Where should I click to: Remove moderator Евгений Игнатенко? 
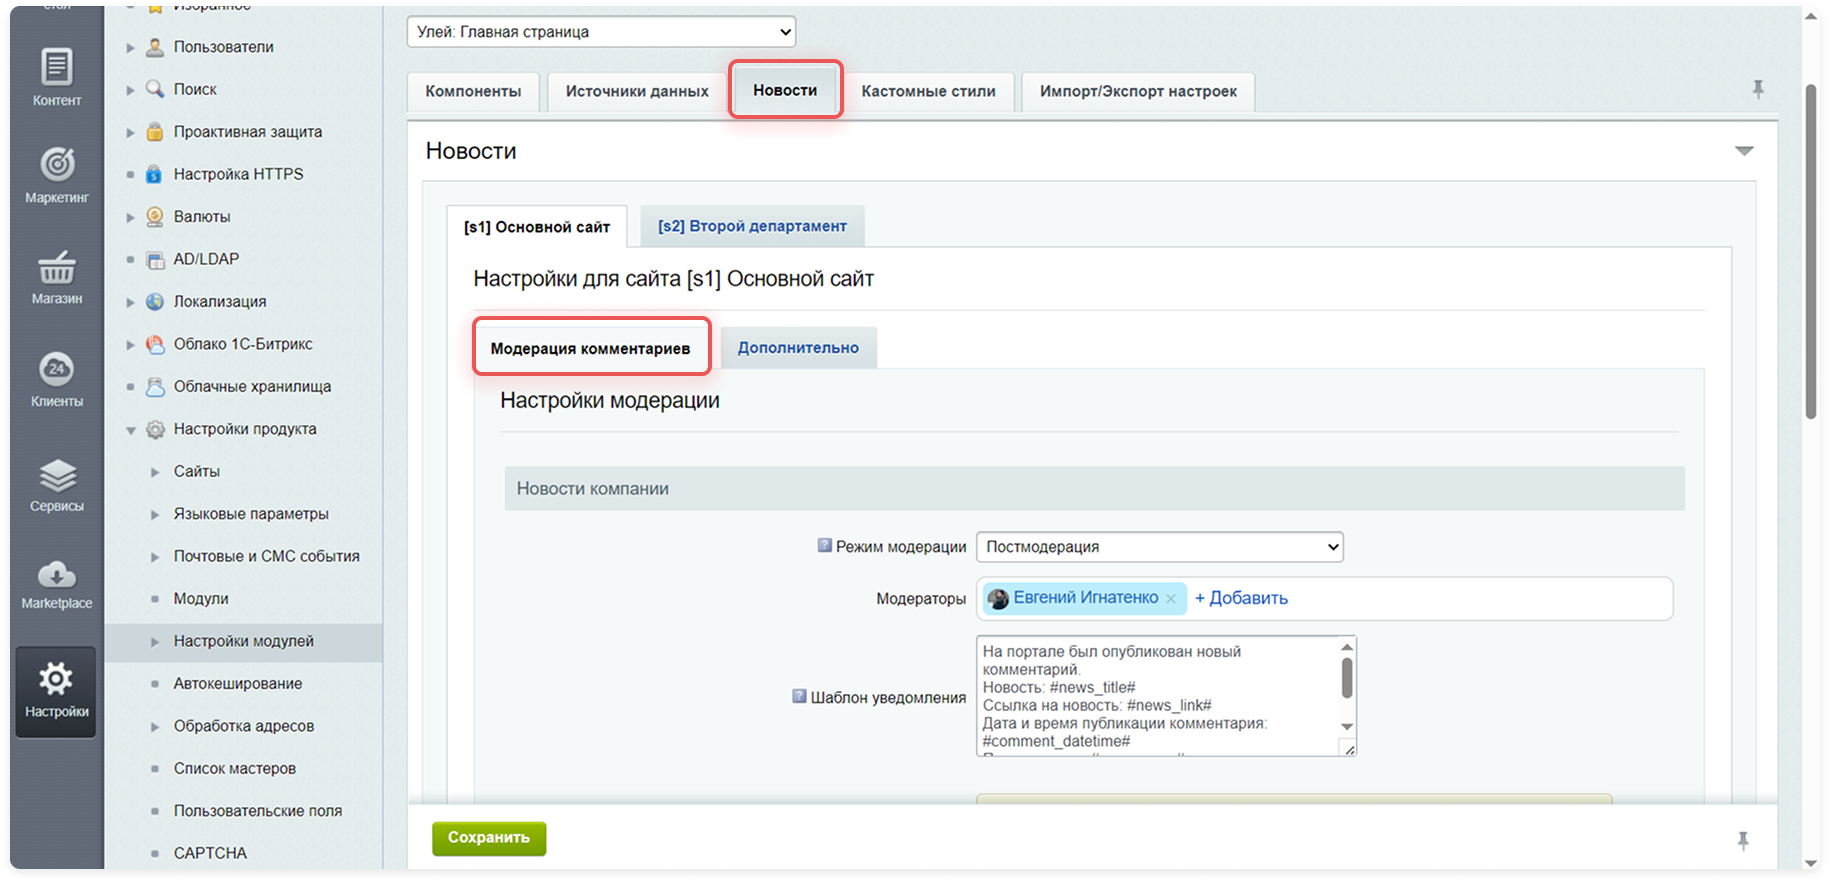(1170, 599)
